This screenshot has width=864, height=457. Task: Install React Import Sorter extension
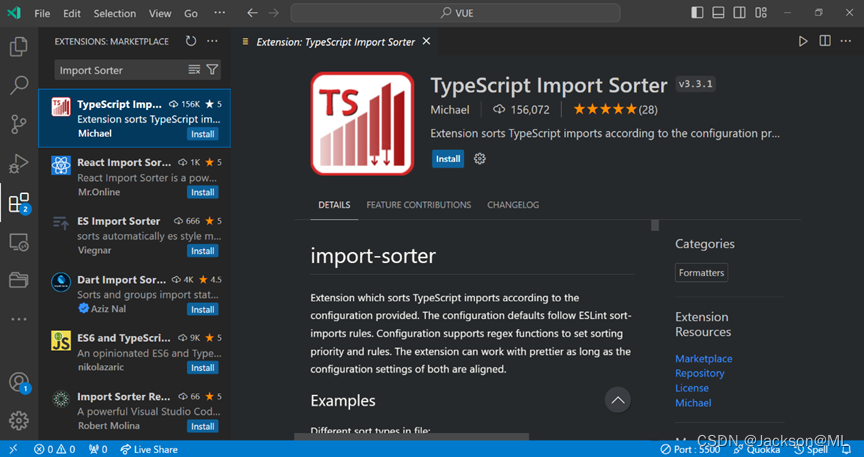click(x=203, y=192)
